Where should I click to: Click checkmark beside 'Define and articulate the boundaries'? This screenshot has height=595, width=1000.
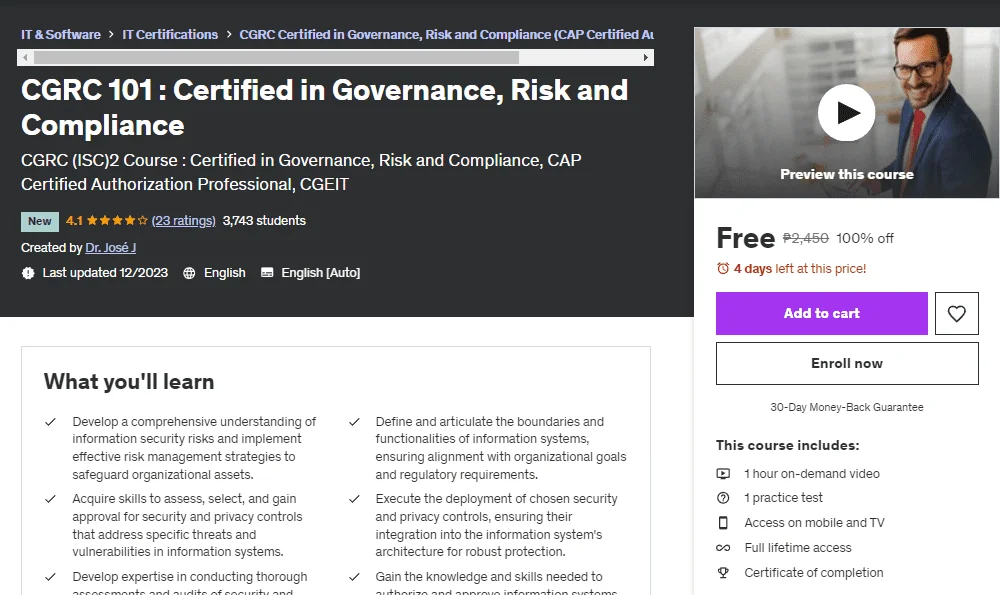coord(354,422)
